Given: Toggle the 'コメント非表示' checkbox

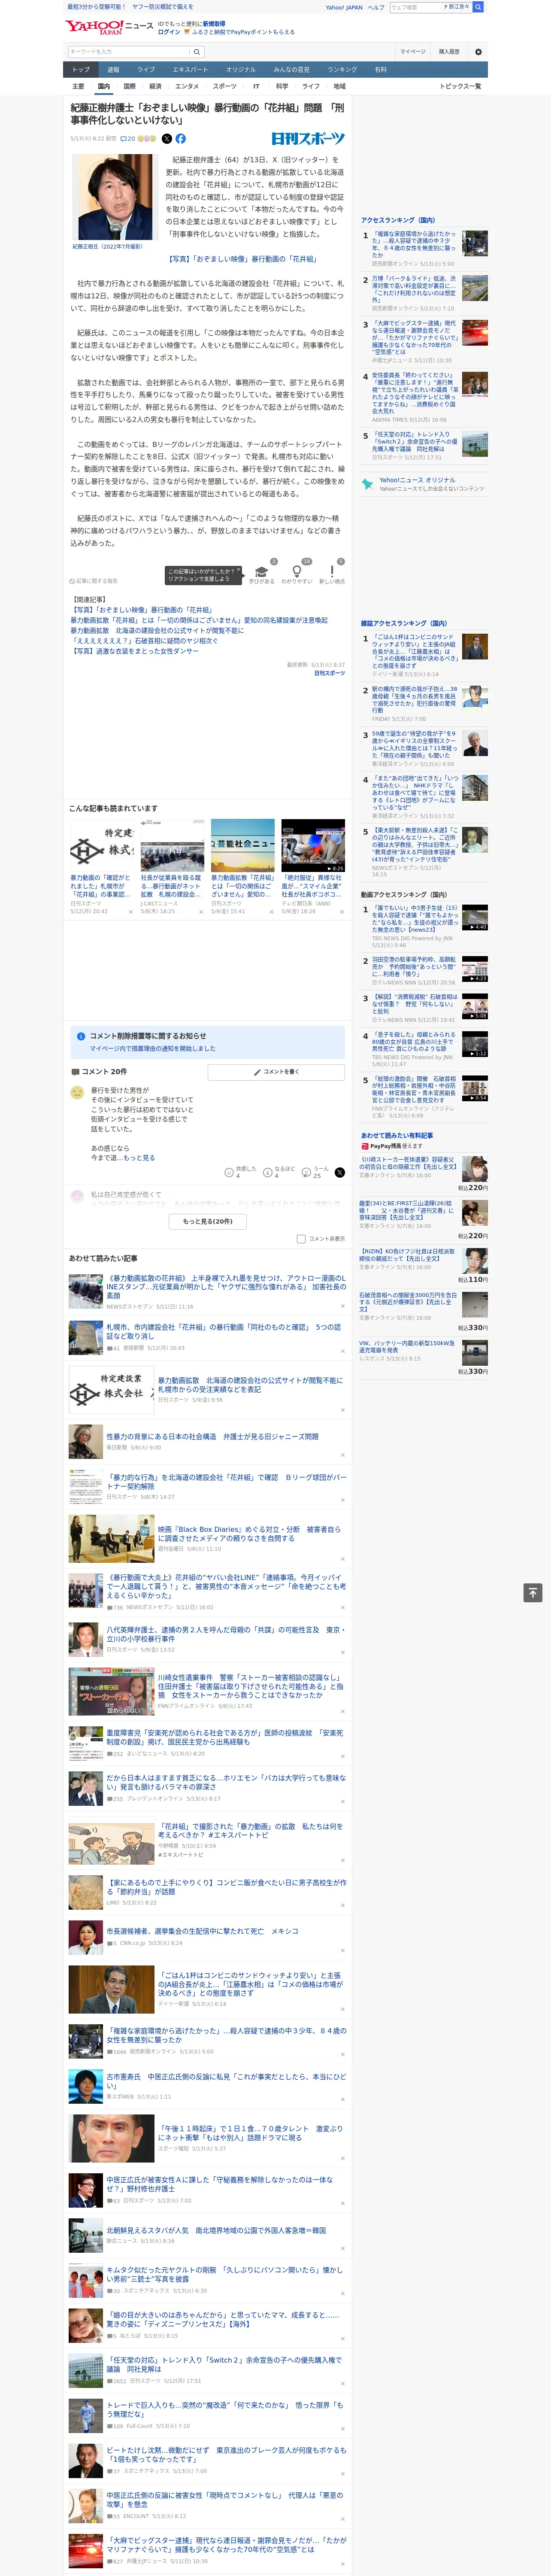Looking at the screenshot, I should pos(301,1238).
